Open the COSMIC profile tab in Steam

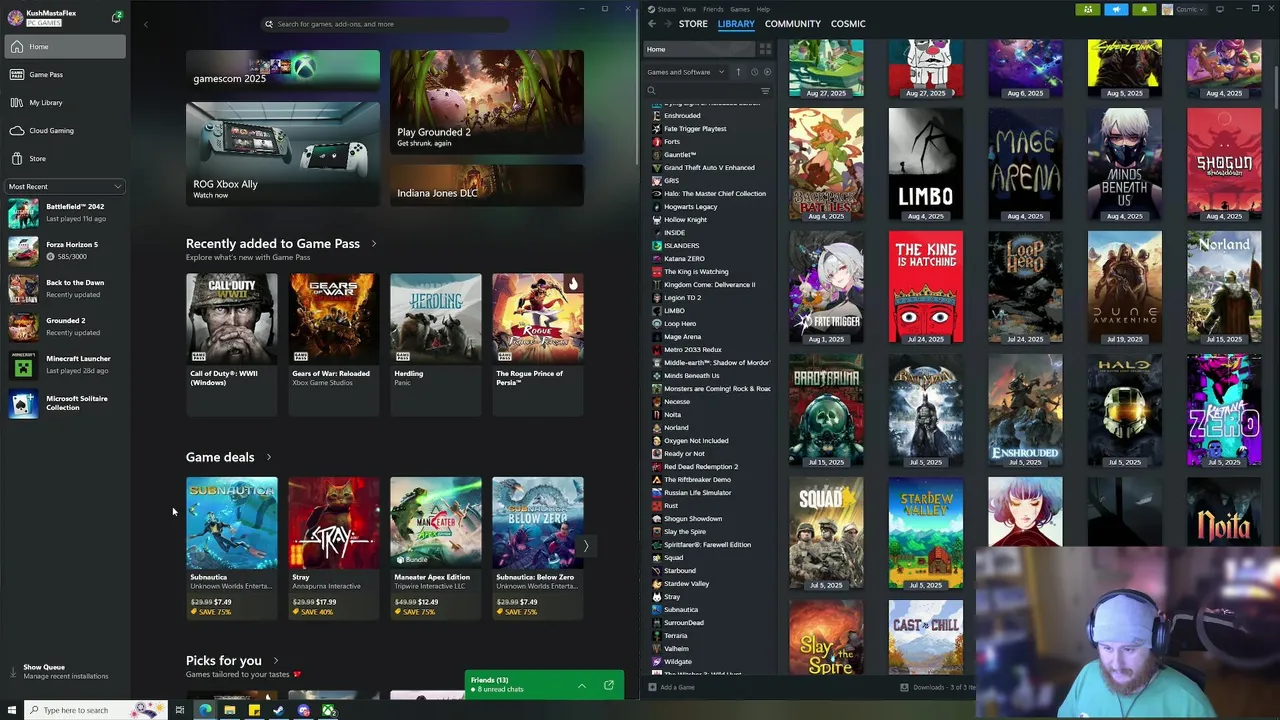[x=848, y=24]
